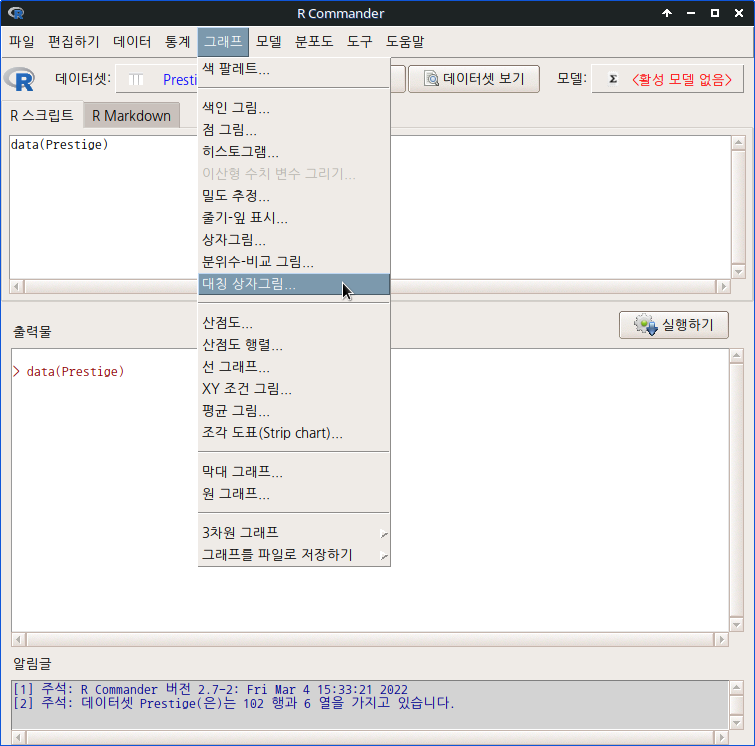Select 밀도 추정... menu entry
Image resolution: width=755 pixels, height=746 pixels.
(294, 196)
